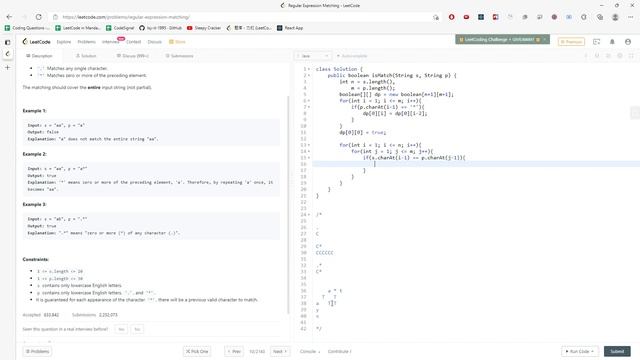Go to the previous problem with Prev
The width and height of the screenshot is (640, 360).
click(234, 351)
